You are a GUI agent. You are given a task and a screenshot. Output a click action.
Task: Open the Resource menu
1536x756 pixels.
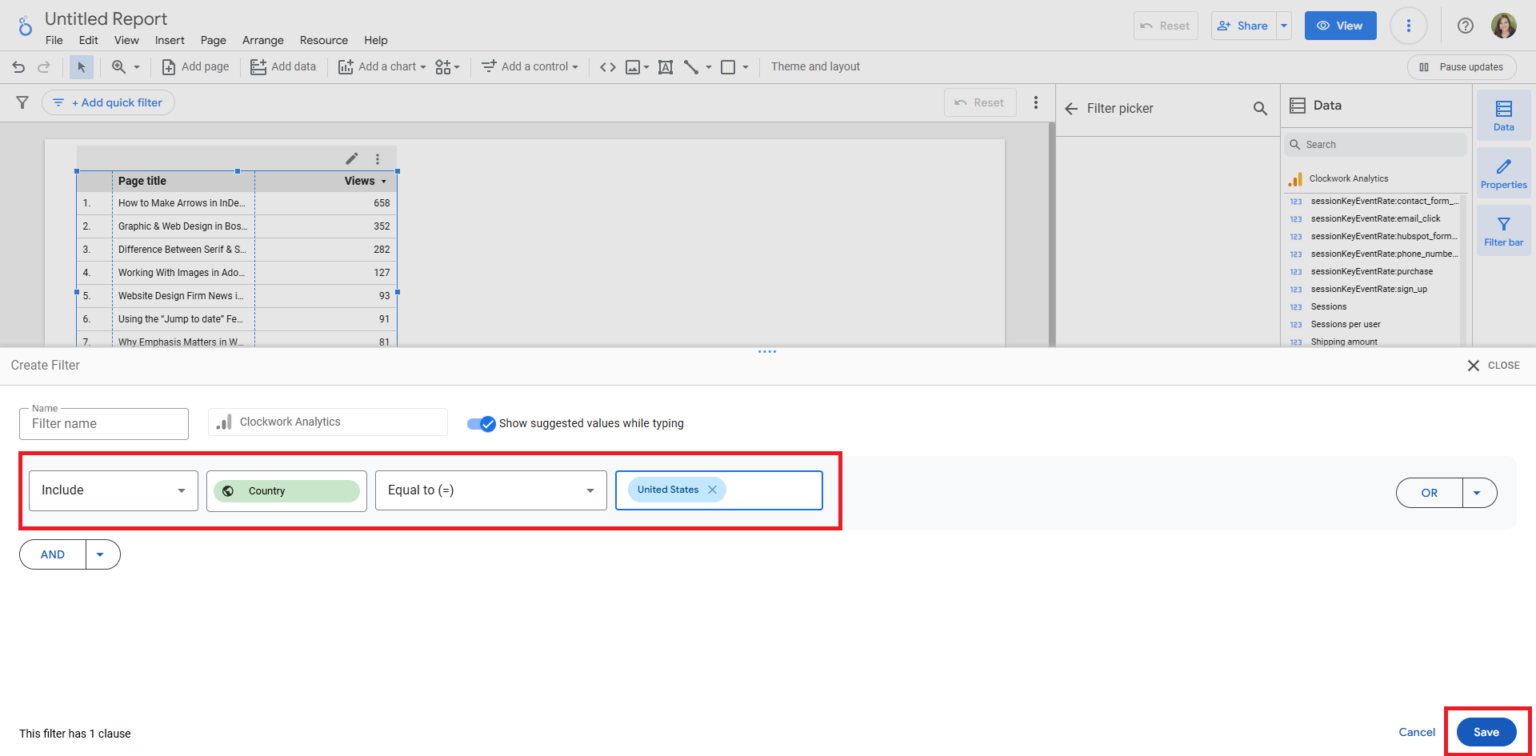(323, 40)
